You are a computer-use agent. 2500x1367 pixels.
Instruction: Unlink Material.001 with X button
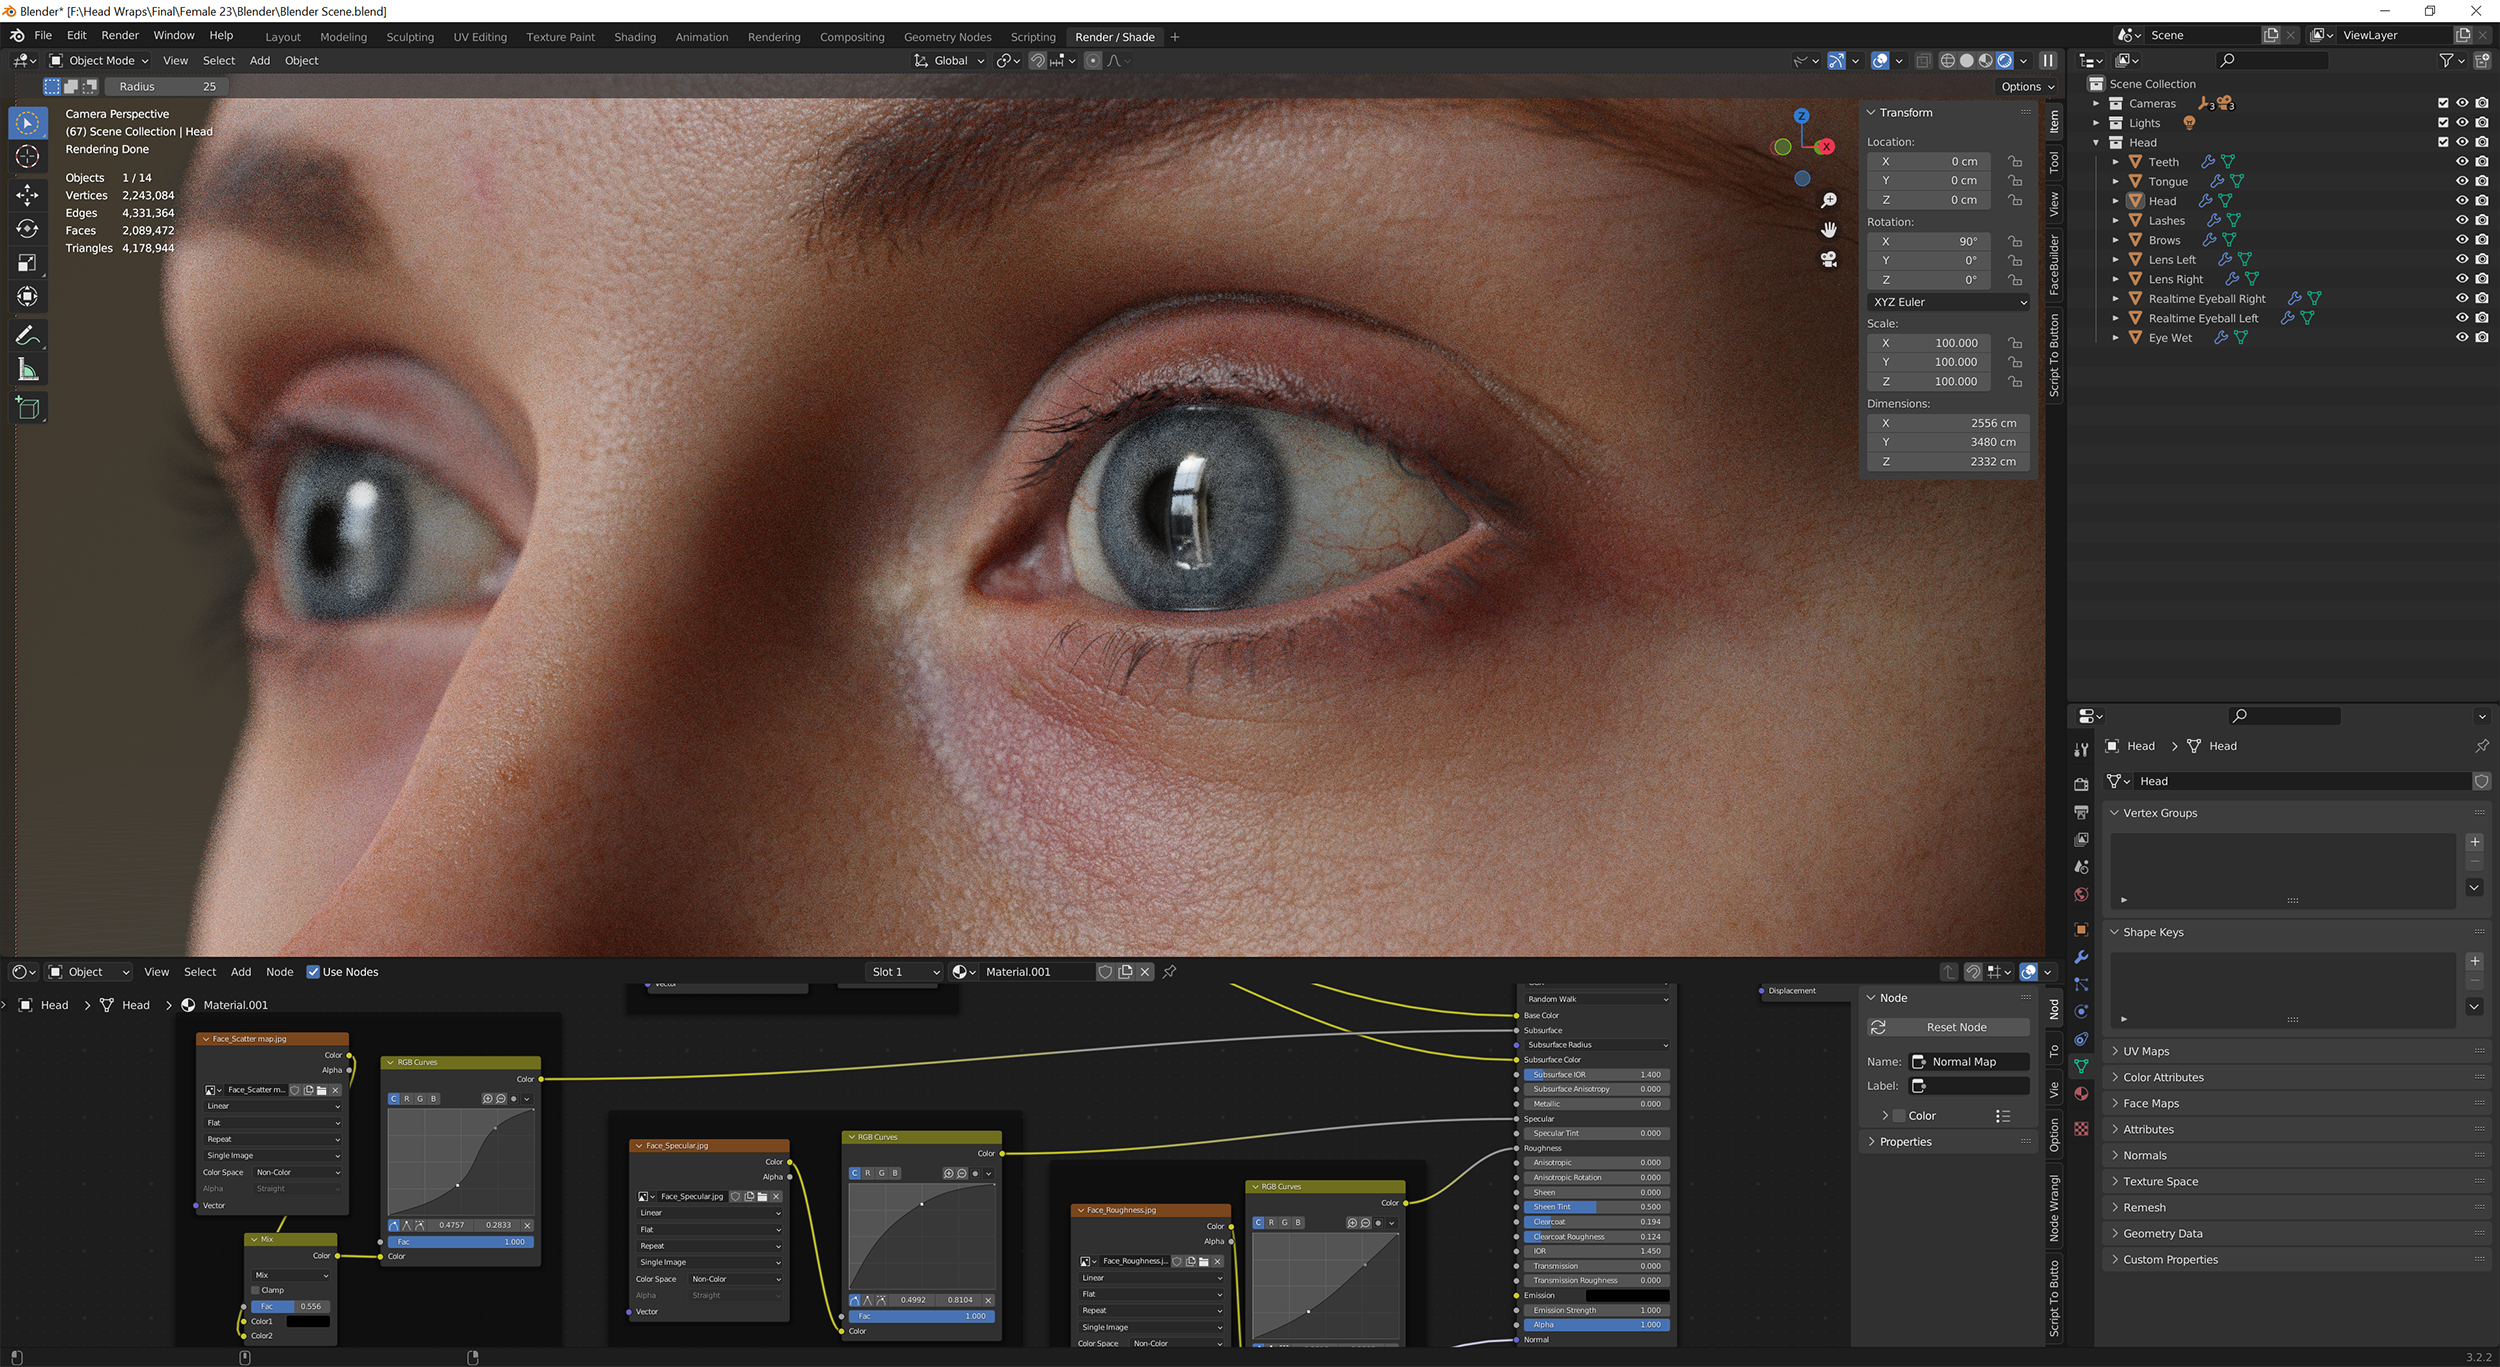(x=1145, y=972)
